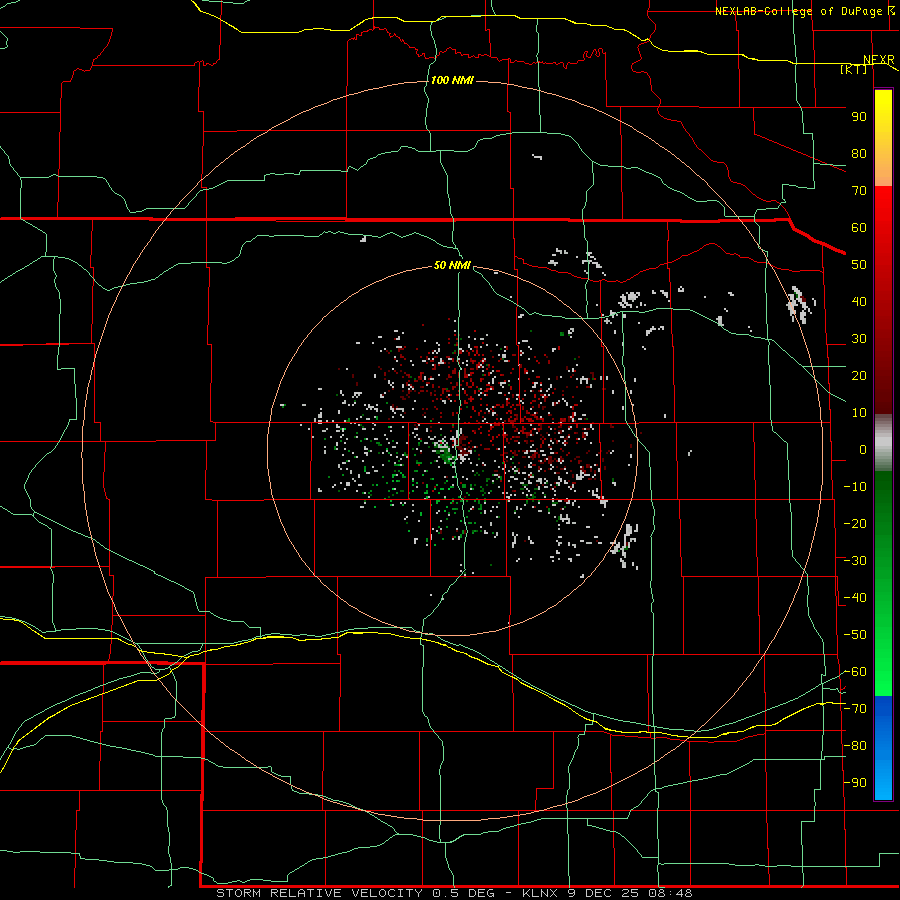Click the KLNX radar site identifier
The width and height of the screenshot is (900, 900).
540,893
